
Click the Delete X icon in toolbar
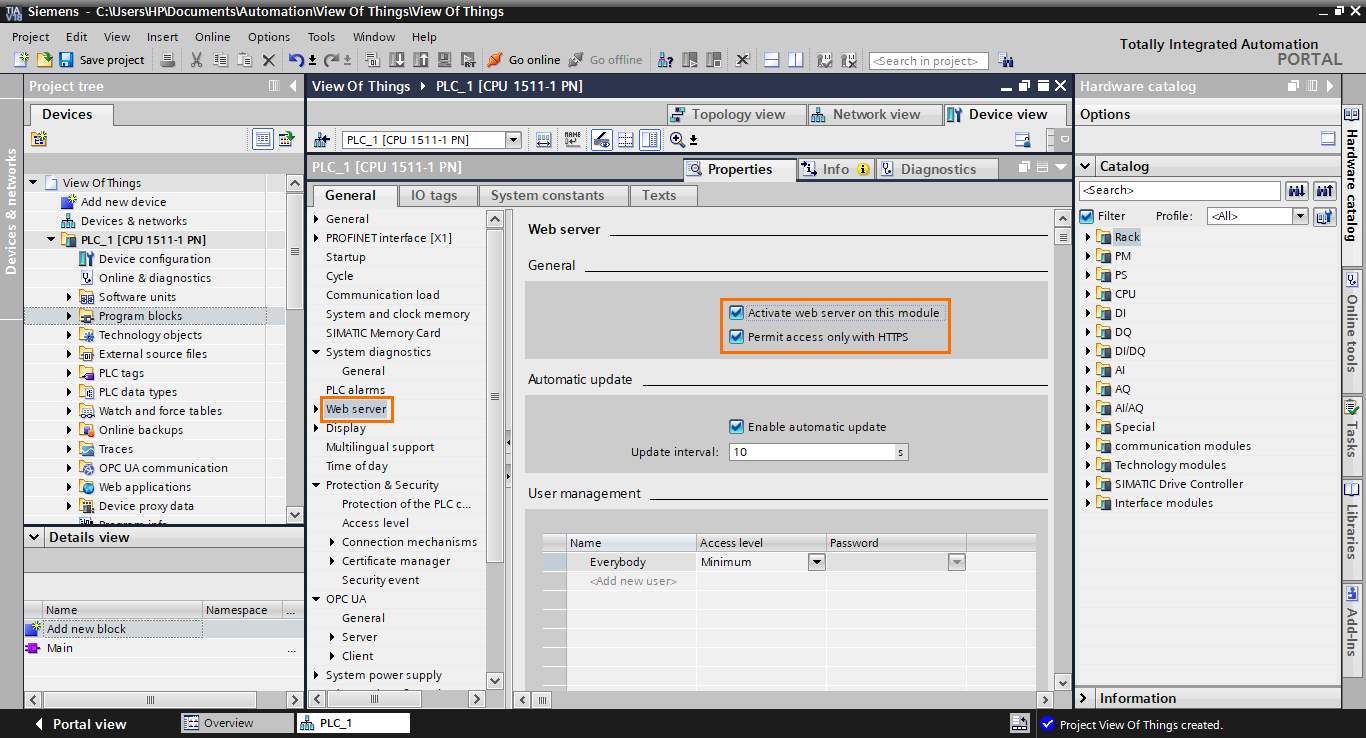[269, 60]
